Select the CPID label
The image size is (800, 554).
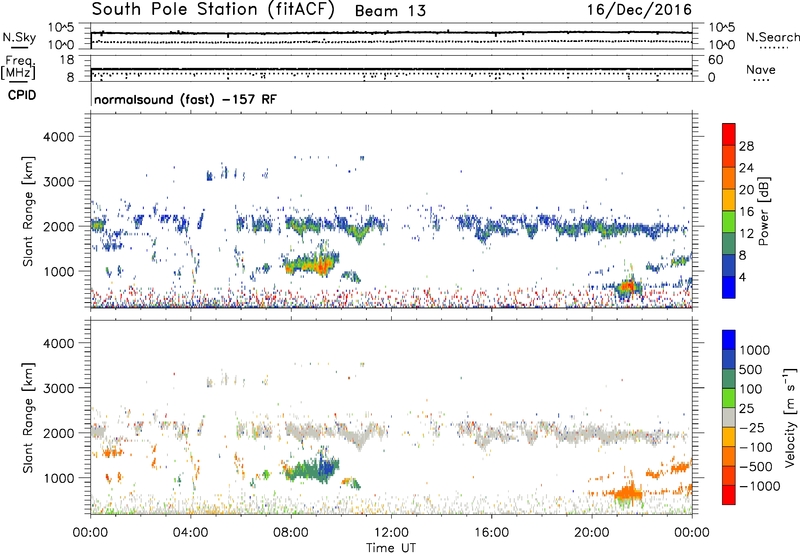22,95
